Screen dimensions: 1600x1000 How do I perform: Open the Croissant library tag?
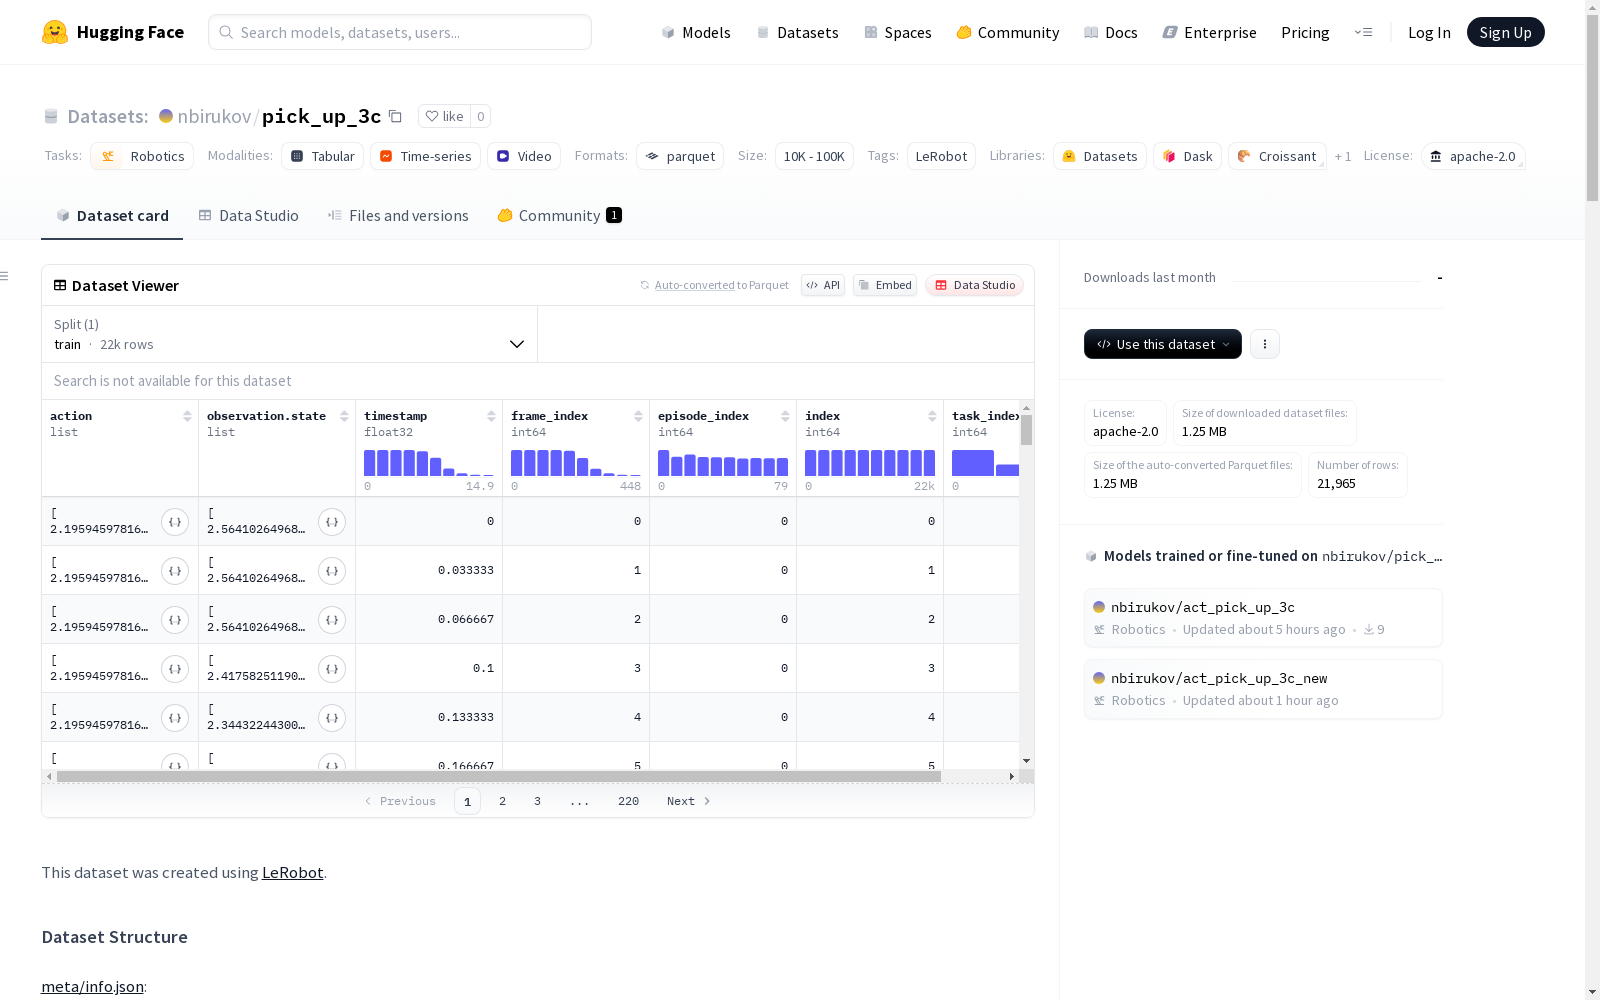(x=1277, y=156)
